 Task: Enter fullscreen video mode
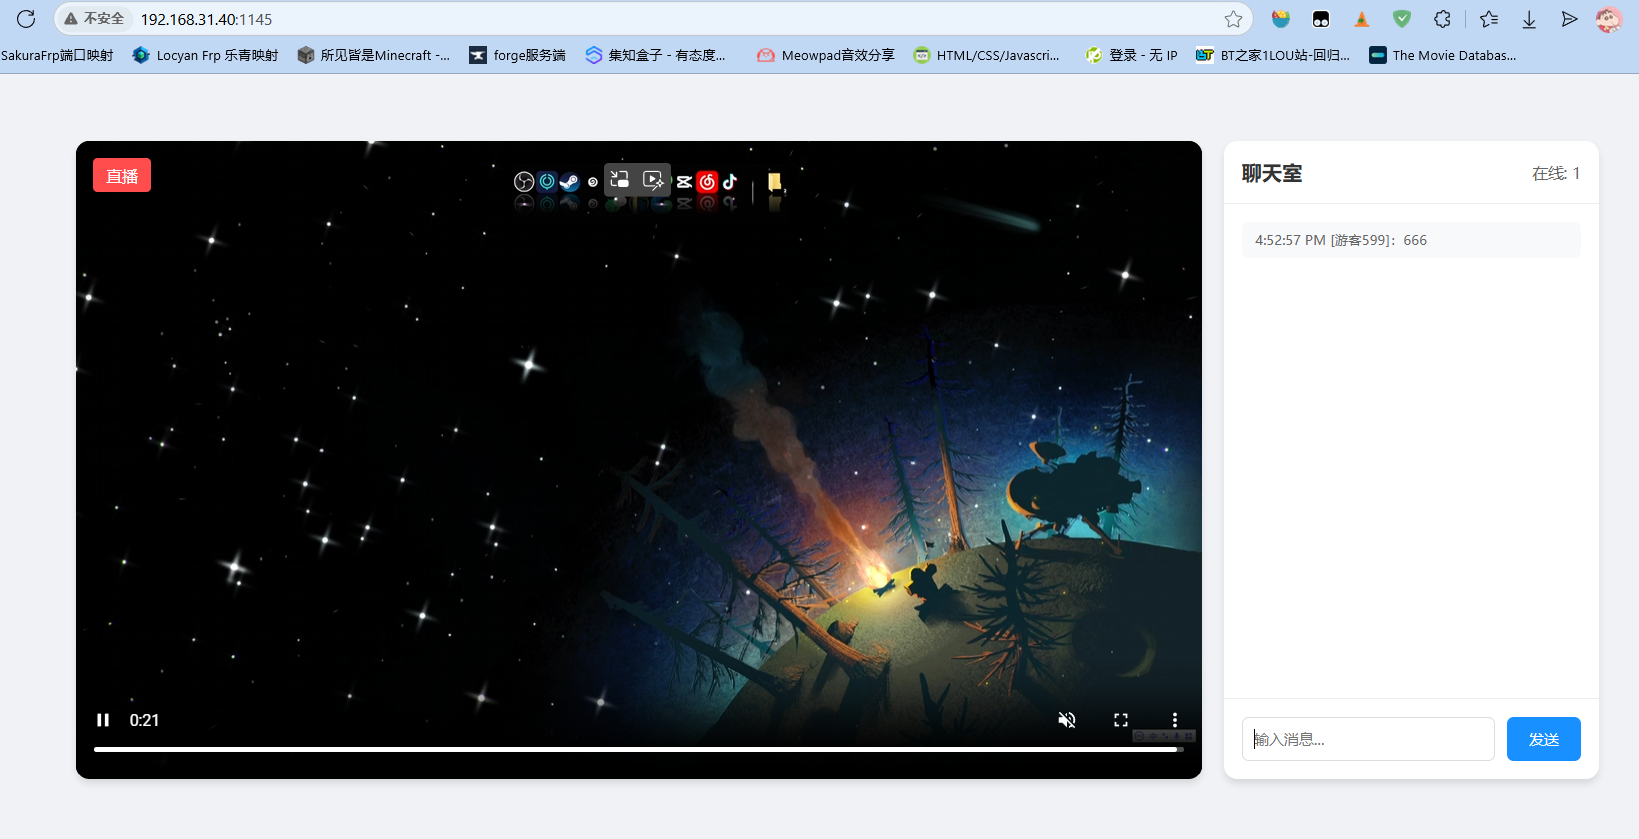[x=1121, y=720]
